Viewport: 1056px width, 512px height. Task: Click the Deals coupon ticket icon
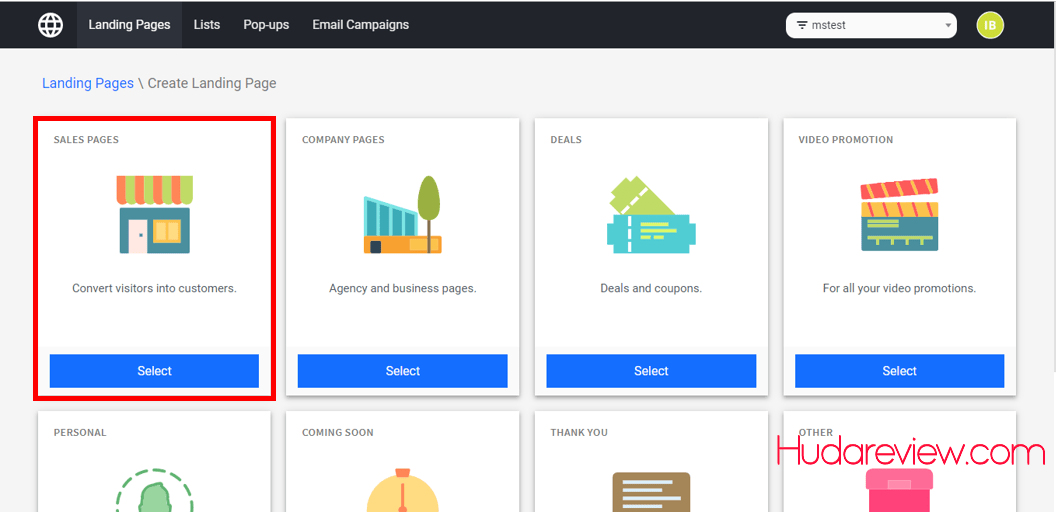click(x=651, y=215)
